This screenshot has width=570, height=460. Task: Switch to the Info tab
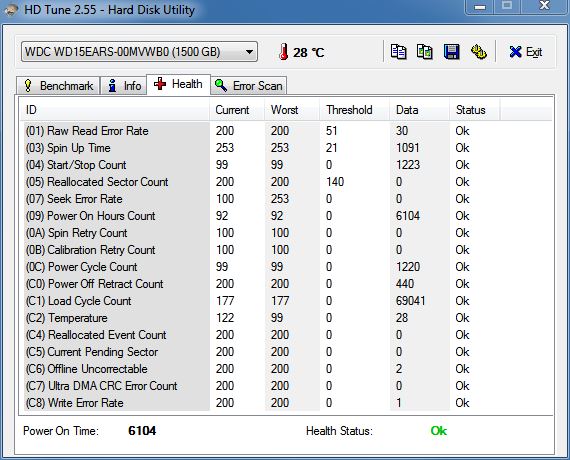click(x=124, y=86)
